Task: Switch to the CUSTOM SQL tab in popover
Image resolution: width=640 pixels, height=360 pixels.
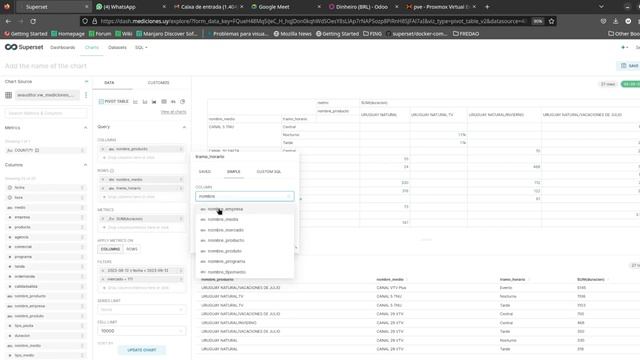Action: click(269, 172)
